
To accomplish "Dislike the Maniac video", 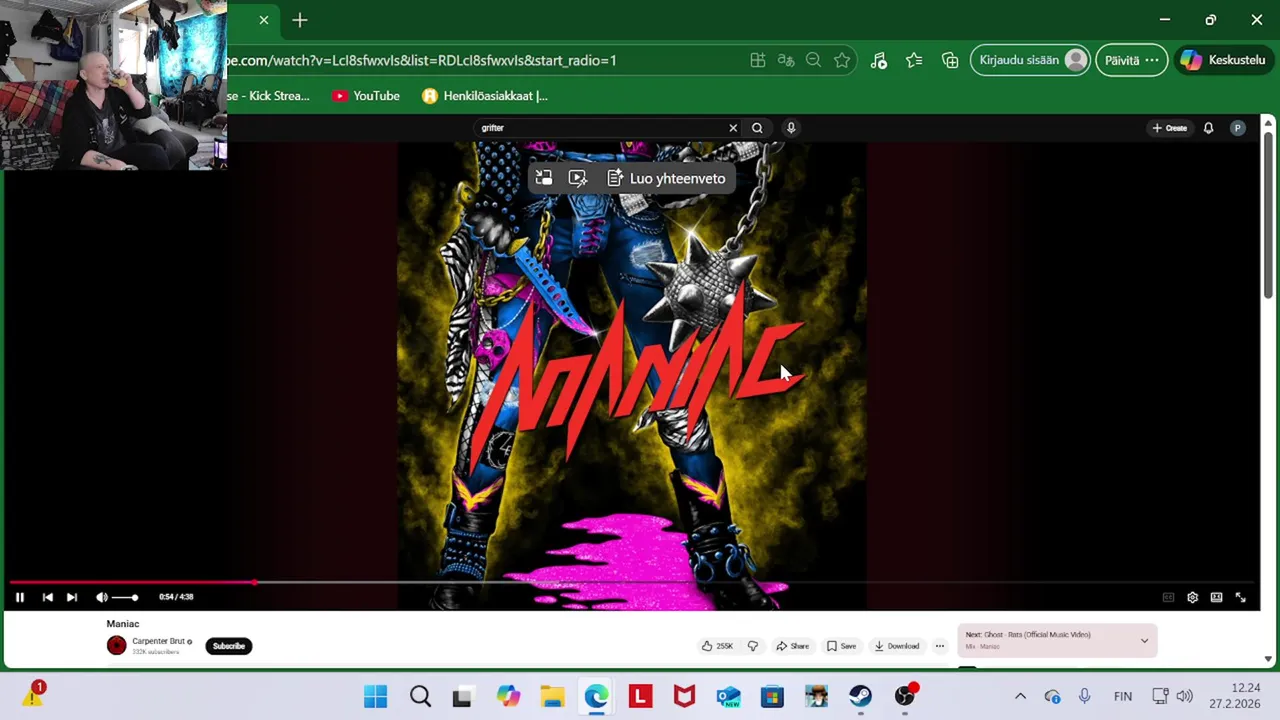I will click(x=753, y=646).
